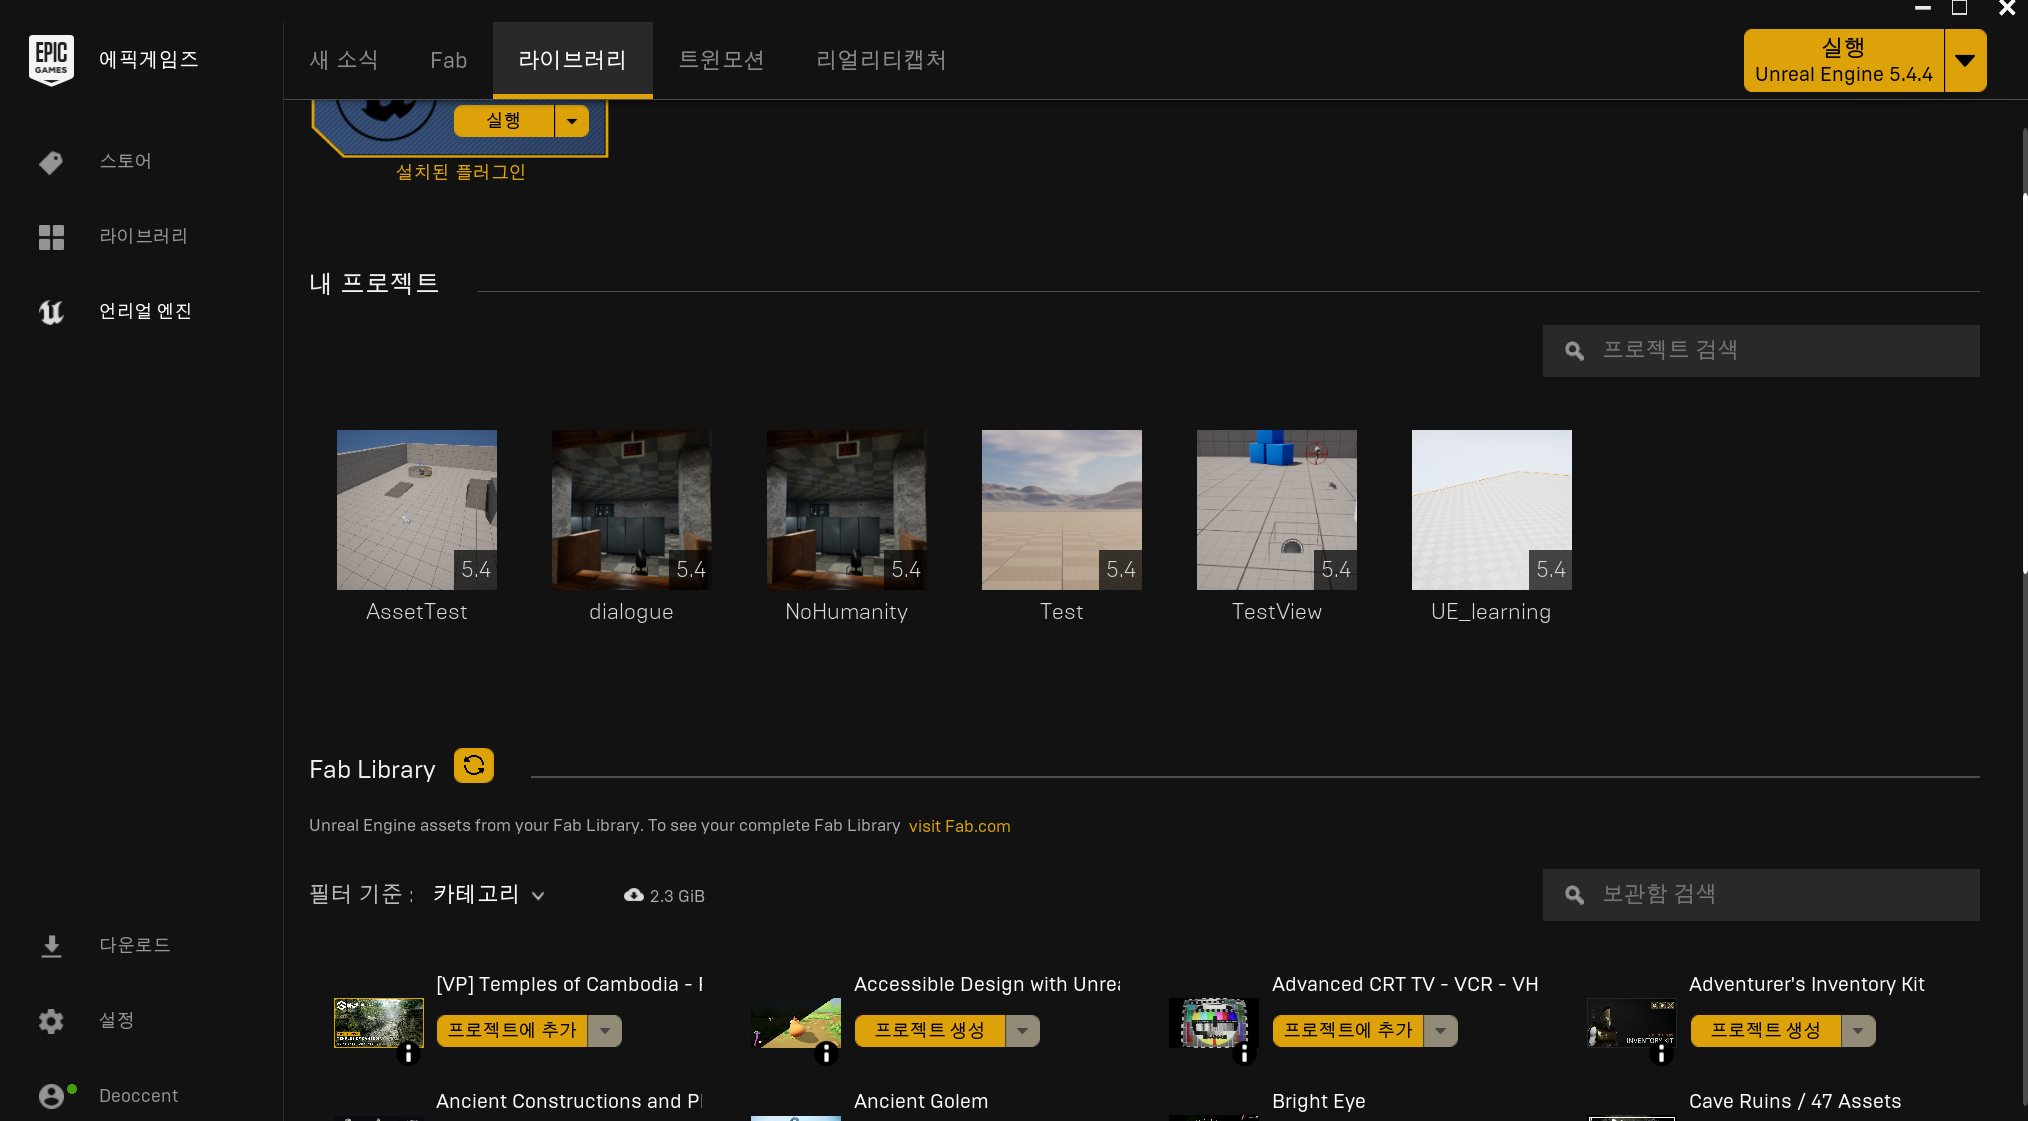Screen dimensions: 2028x1121
Task: Launch Unreal Engine 5.4.4 with top 실행 button
Action: (1844, 60)
